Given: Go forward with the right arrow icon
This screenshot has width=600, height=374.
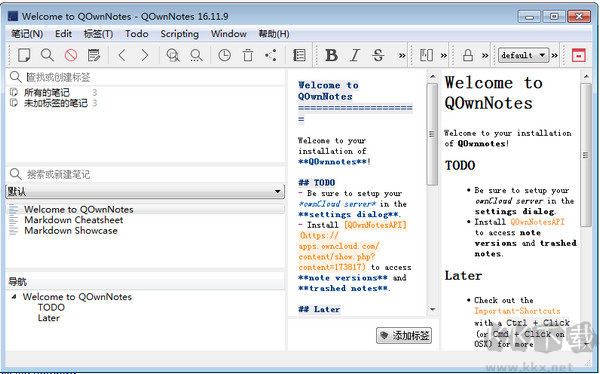Looking at the screenshot, I should tap(145, 55).
